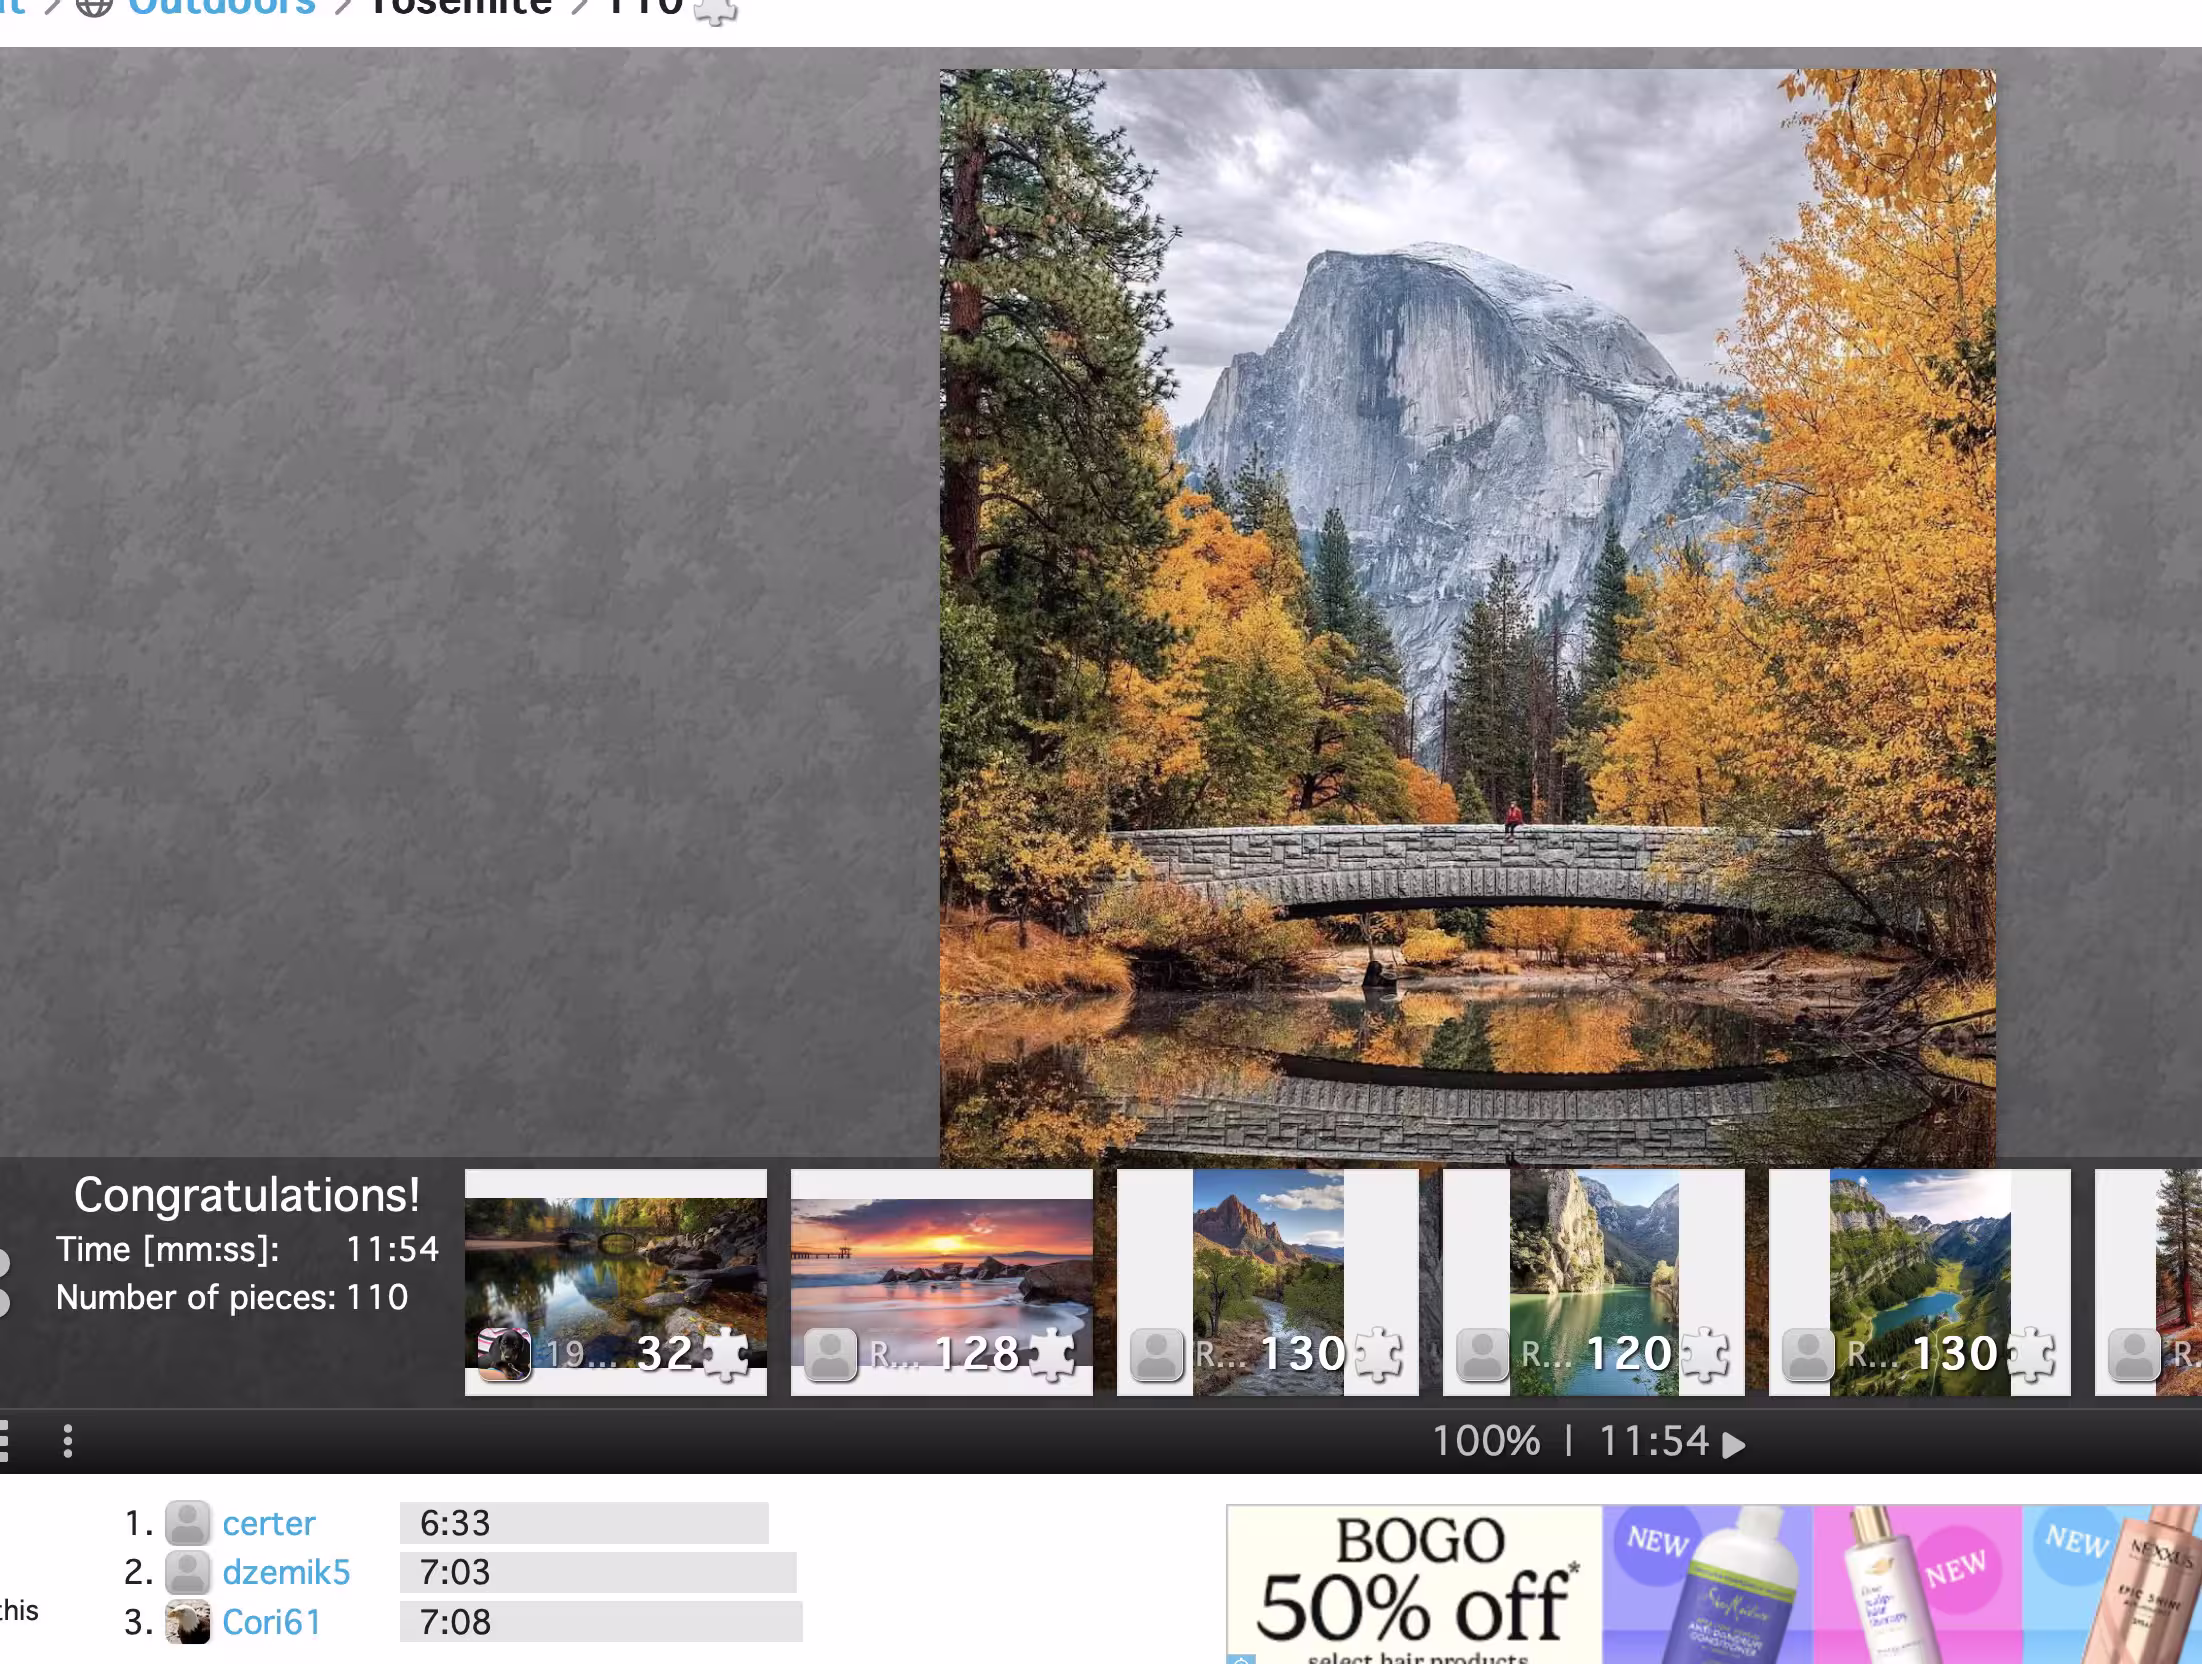
Task: Open Cori61's profile link
Action: (x=271, y=1622)
